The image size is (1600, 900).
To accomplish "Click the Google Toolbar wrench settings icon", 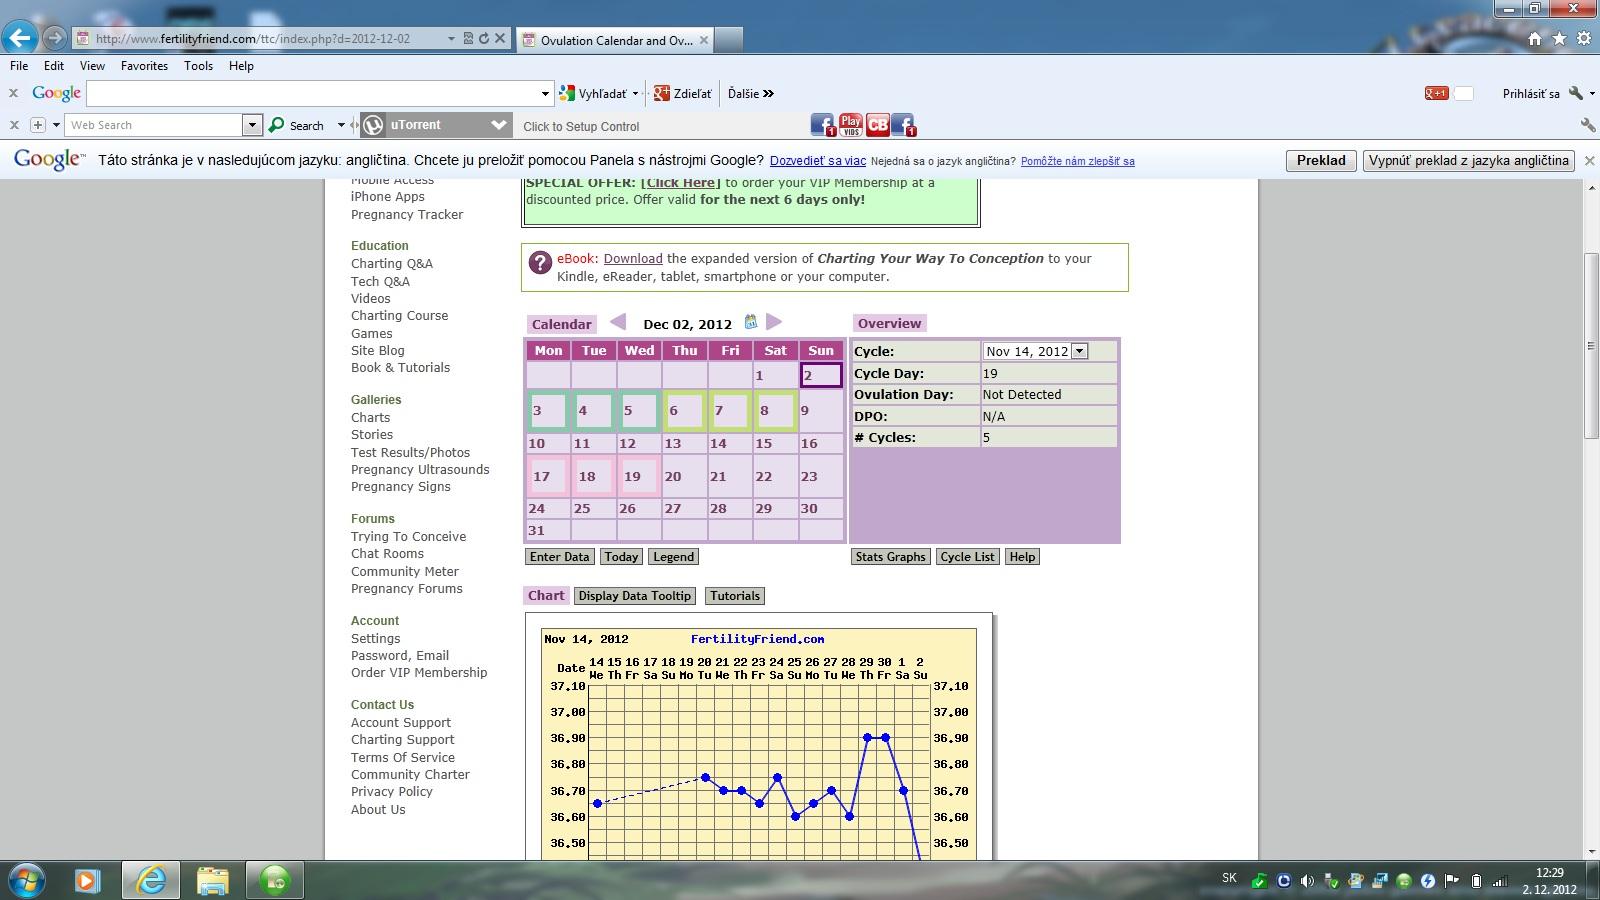I will [1577, 93].
